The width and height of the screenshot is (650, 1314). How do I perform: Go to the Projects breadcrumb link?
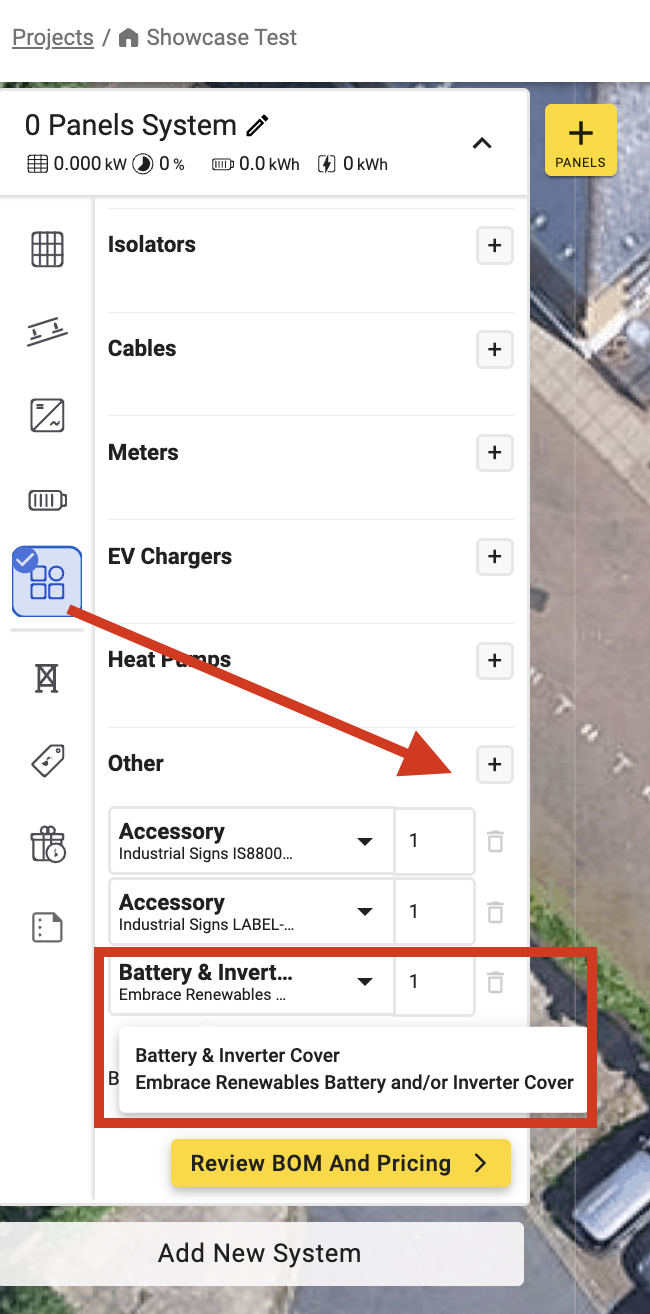click(x=53, y=38)
